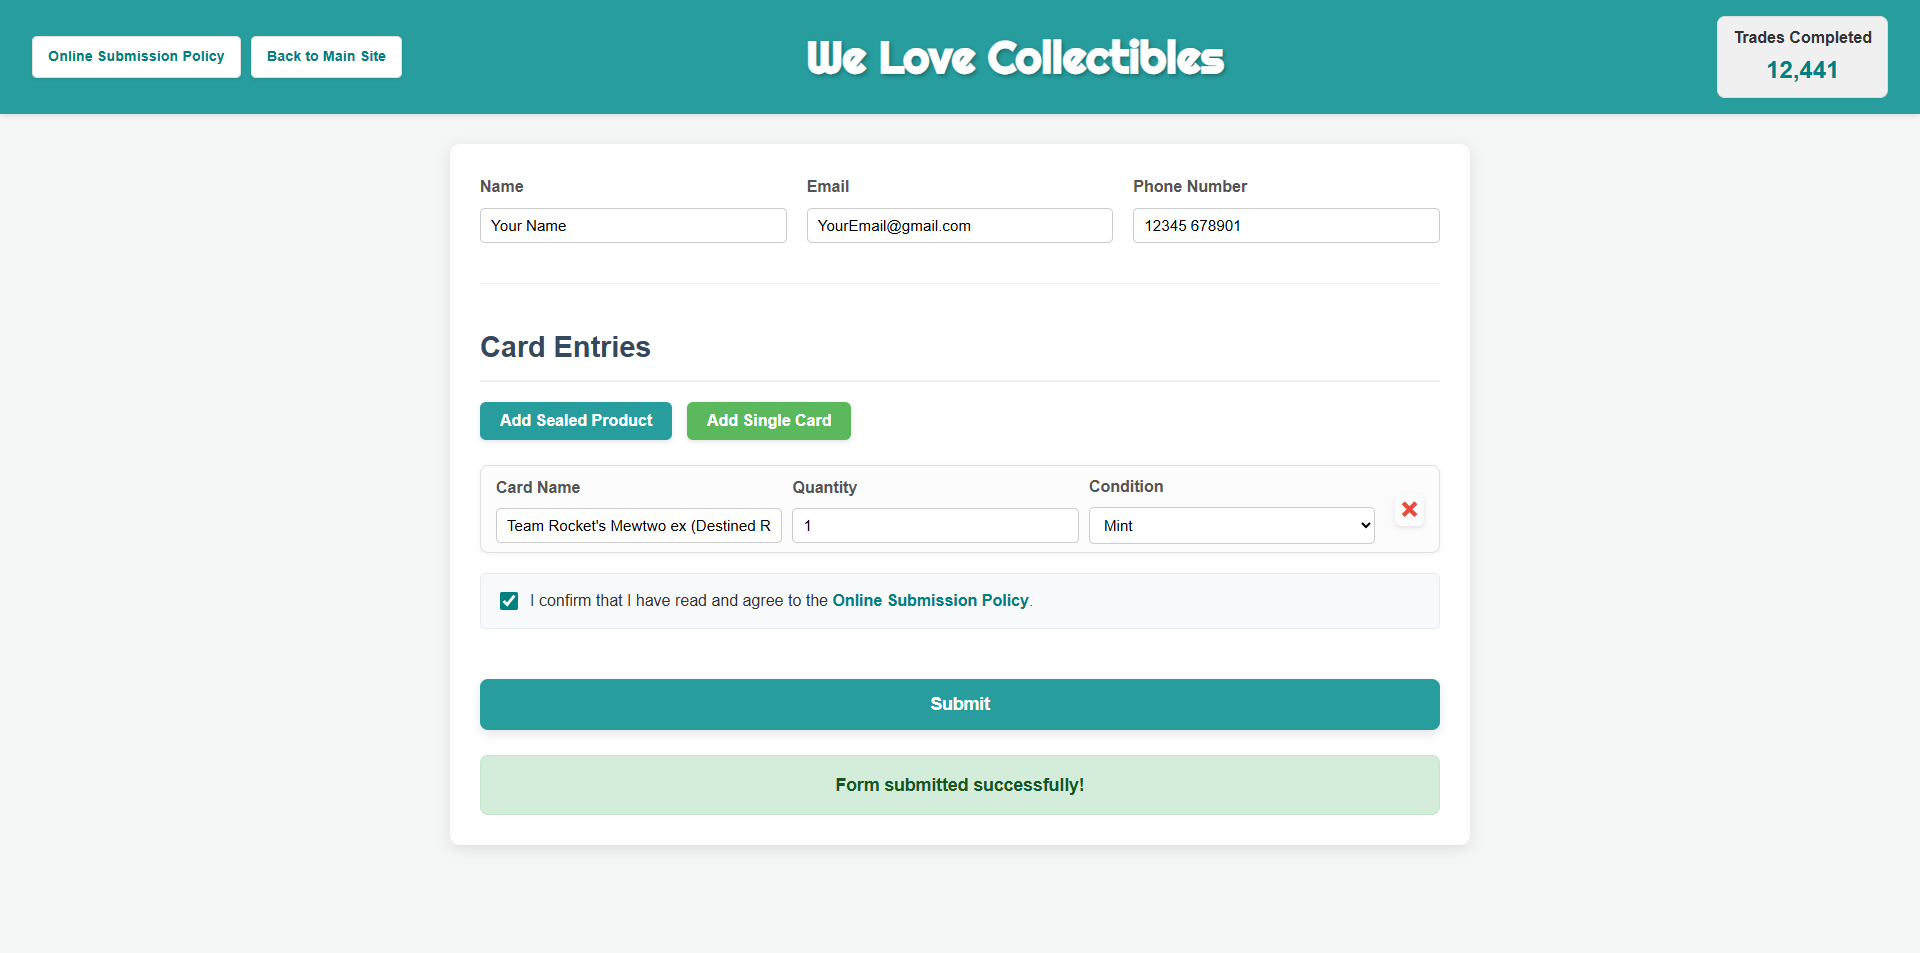The image size is (1920, 953).
Task: Click the Card Name label
Action: pyautogui.click(x=538, y=487)
